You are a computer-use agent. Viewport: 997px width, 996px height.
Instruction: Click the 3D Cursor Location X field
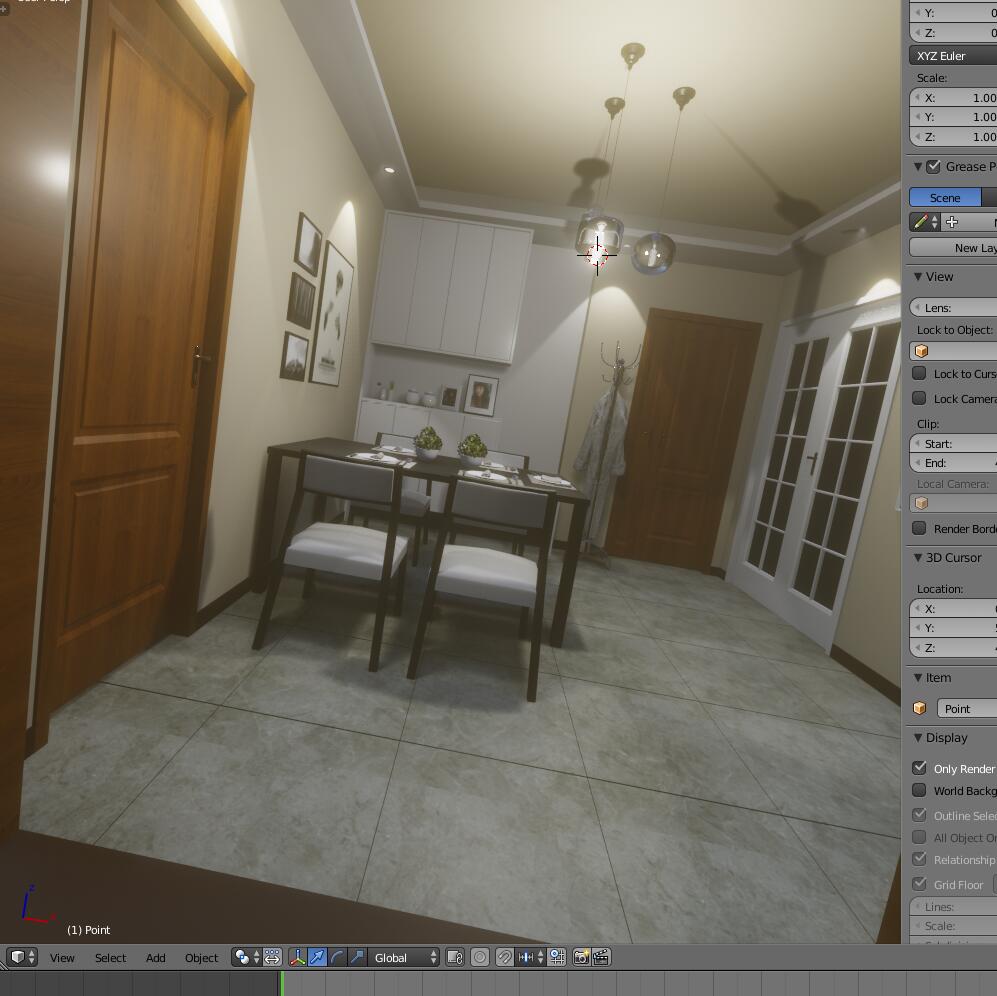[953, 609]
